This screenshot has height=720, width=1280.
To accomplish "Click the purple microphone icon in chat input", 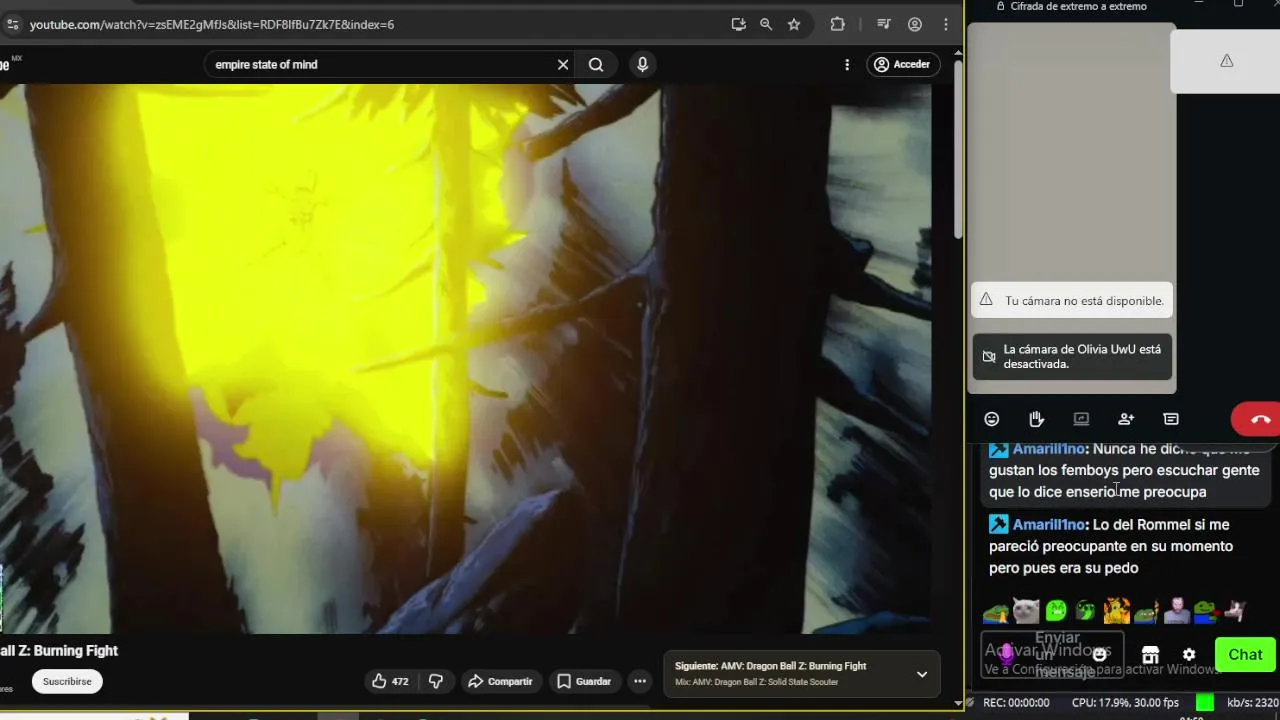I will click(x=1007, y=654).
